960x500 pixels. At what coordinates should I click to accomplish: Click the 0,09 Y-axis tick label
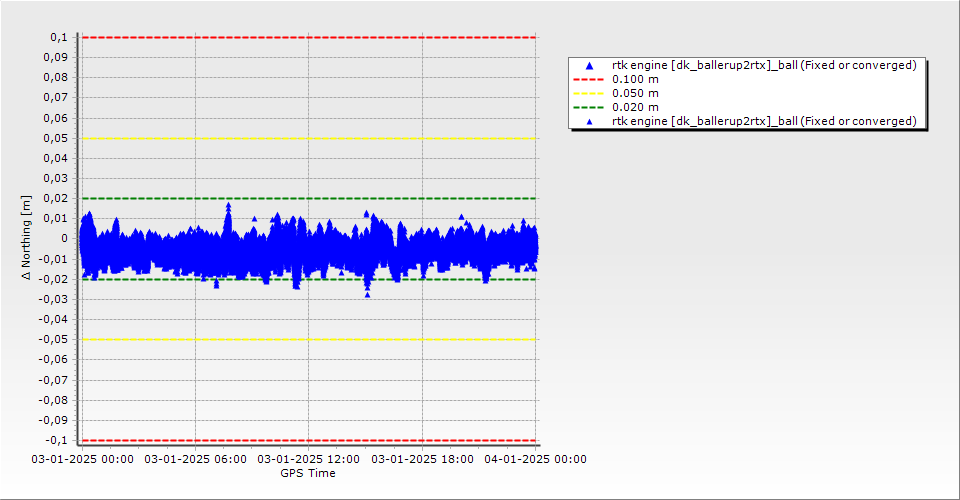point(56,58)
